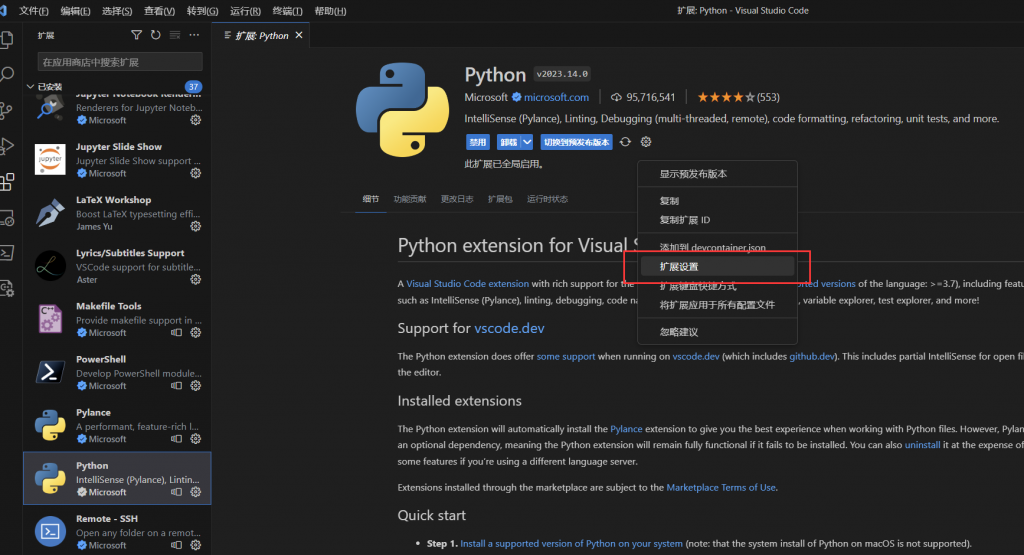The image size is (1024, 555).
Task: Clear the extensions search results icon
Action: coord(175,35)
